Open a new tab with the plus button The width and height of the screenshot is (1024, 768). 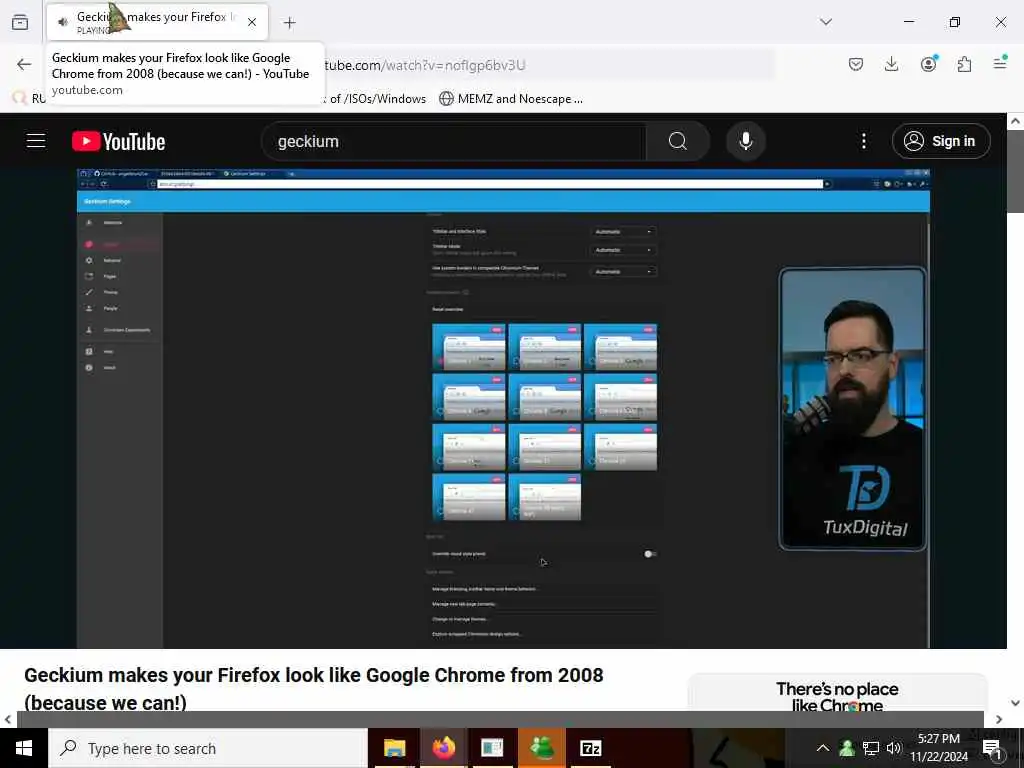tap(290, 23)
